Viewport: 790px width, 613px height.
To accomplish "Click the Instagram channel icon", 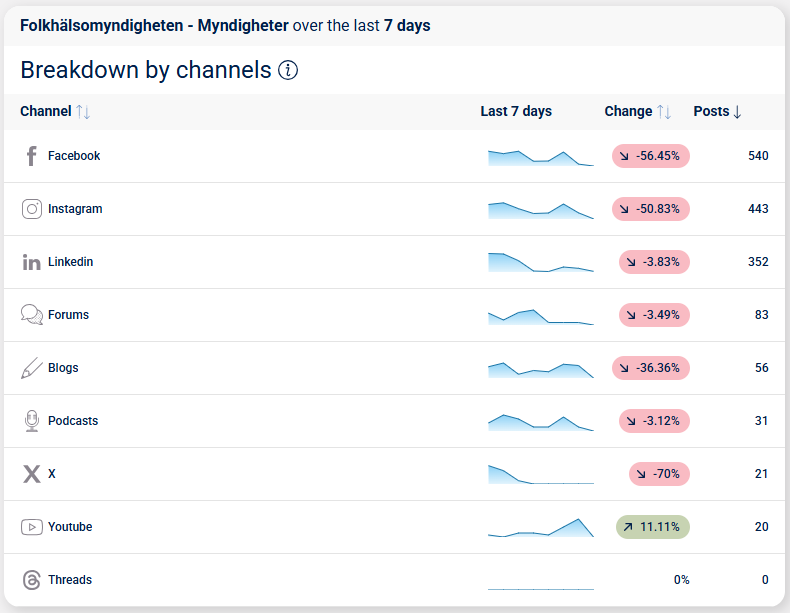I will 32,209.
